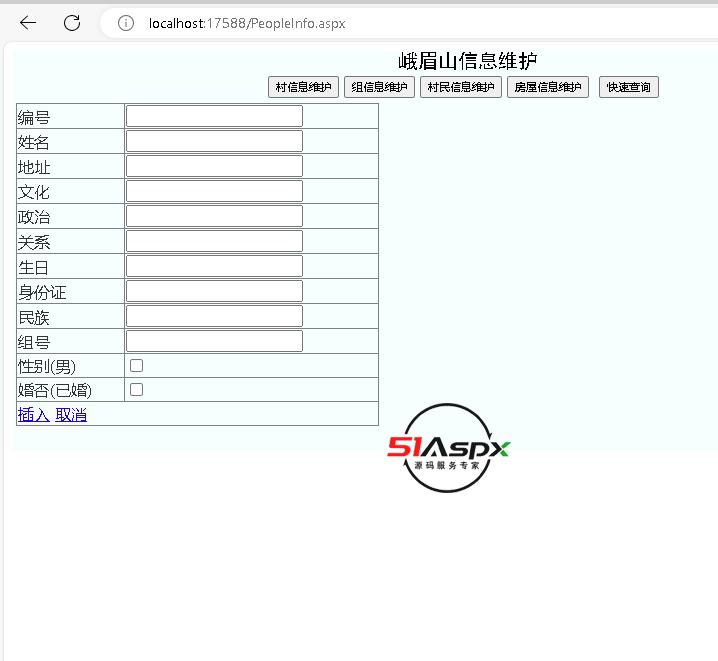Click the 取消 link to cancel

[71, 415]
